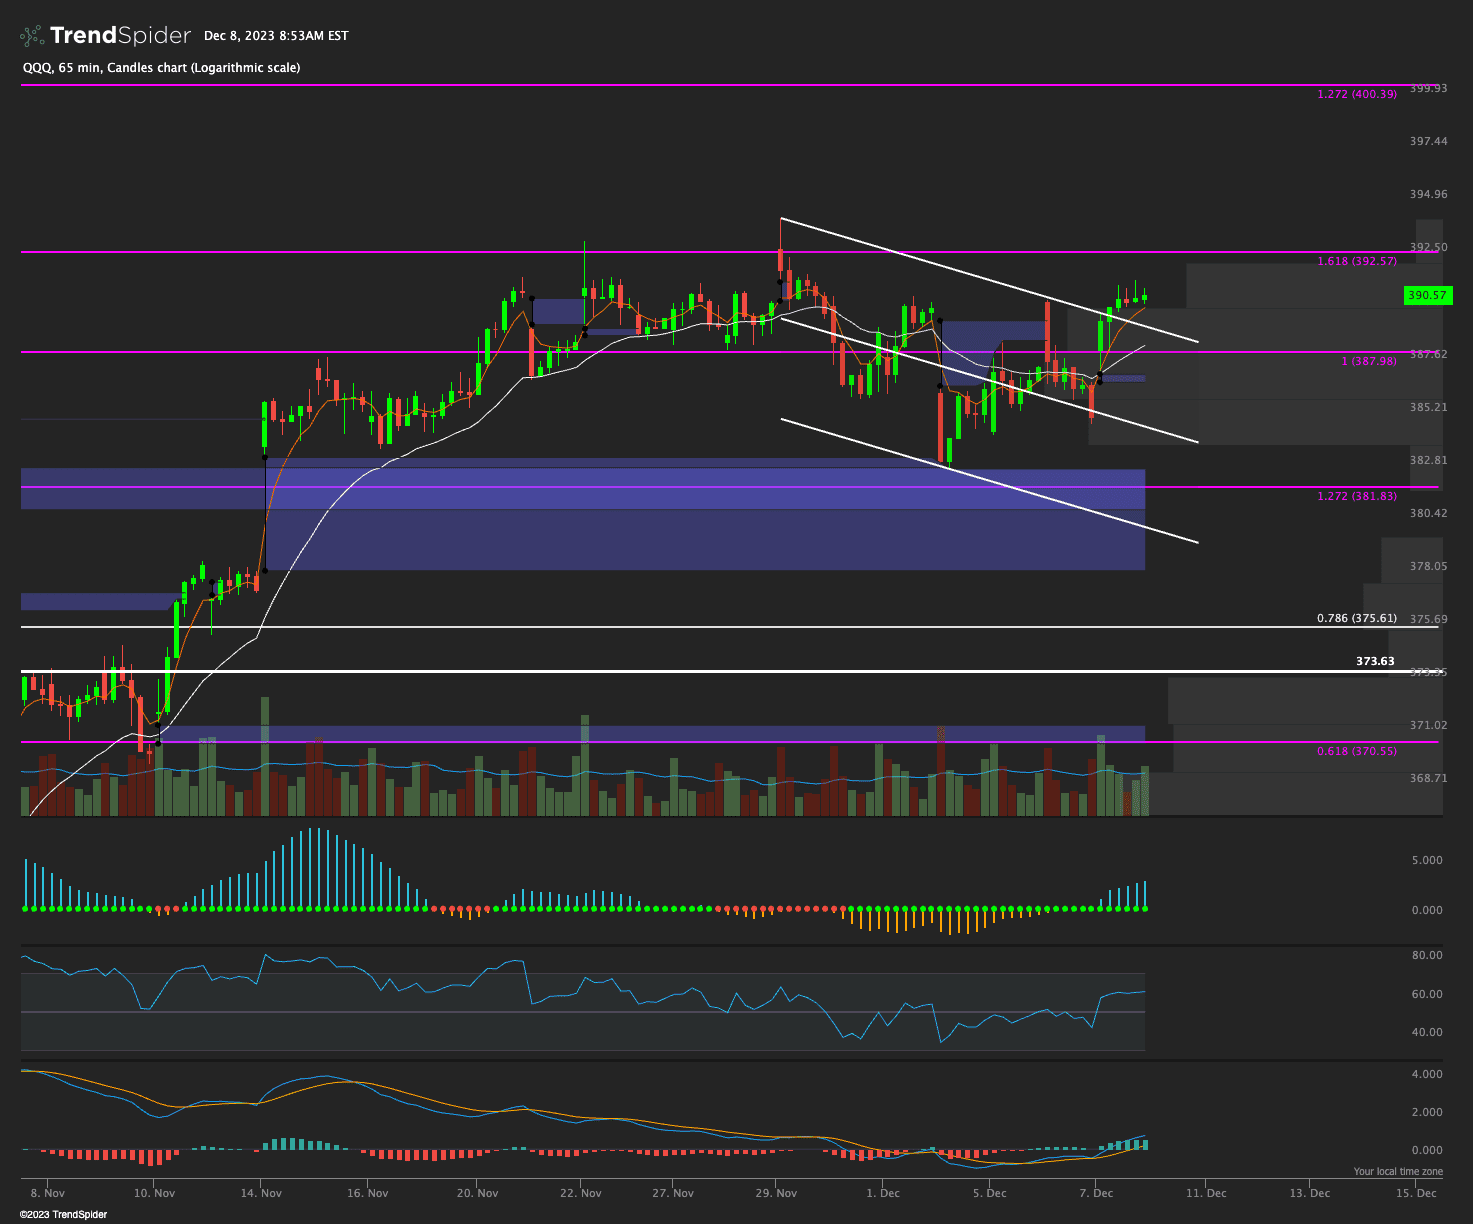1473x1224 pixels.
Task: Click the green 390.57 current price tag
Action: 1427,295
